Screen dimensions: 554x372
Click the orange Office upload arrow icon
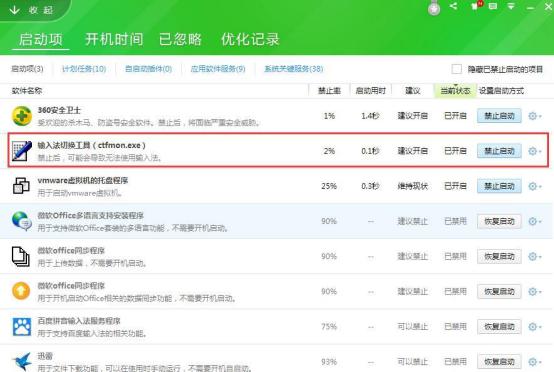[x=21, y=291]
